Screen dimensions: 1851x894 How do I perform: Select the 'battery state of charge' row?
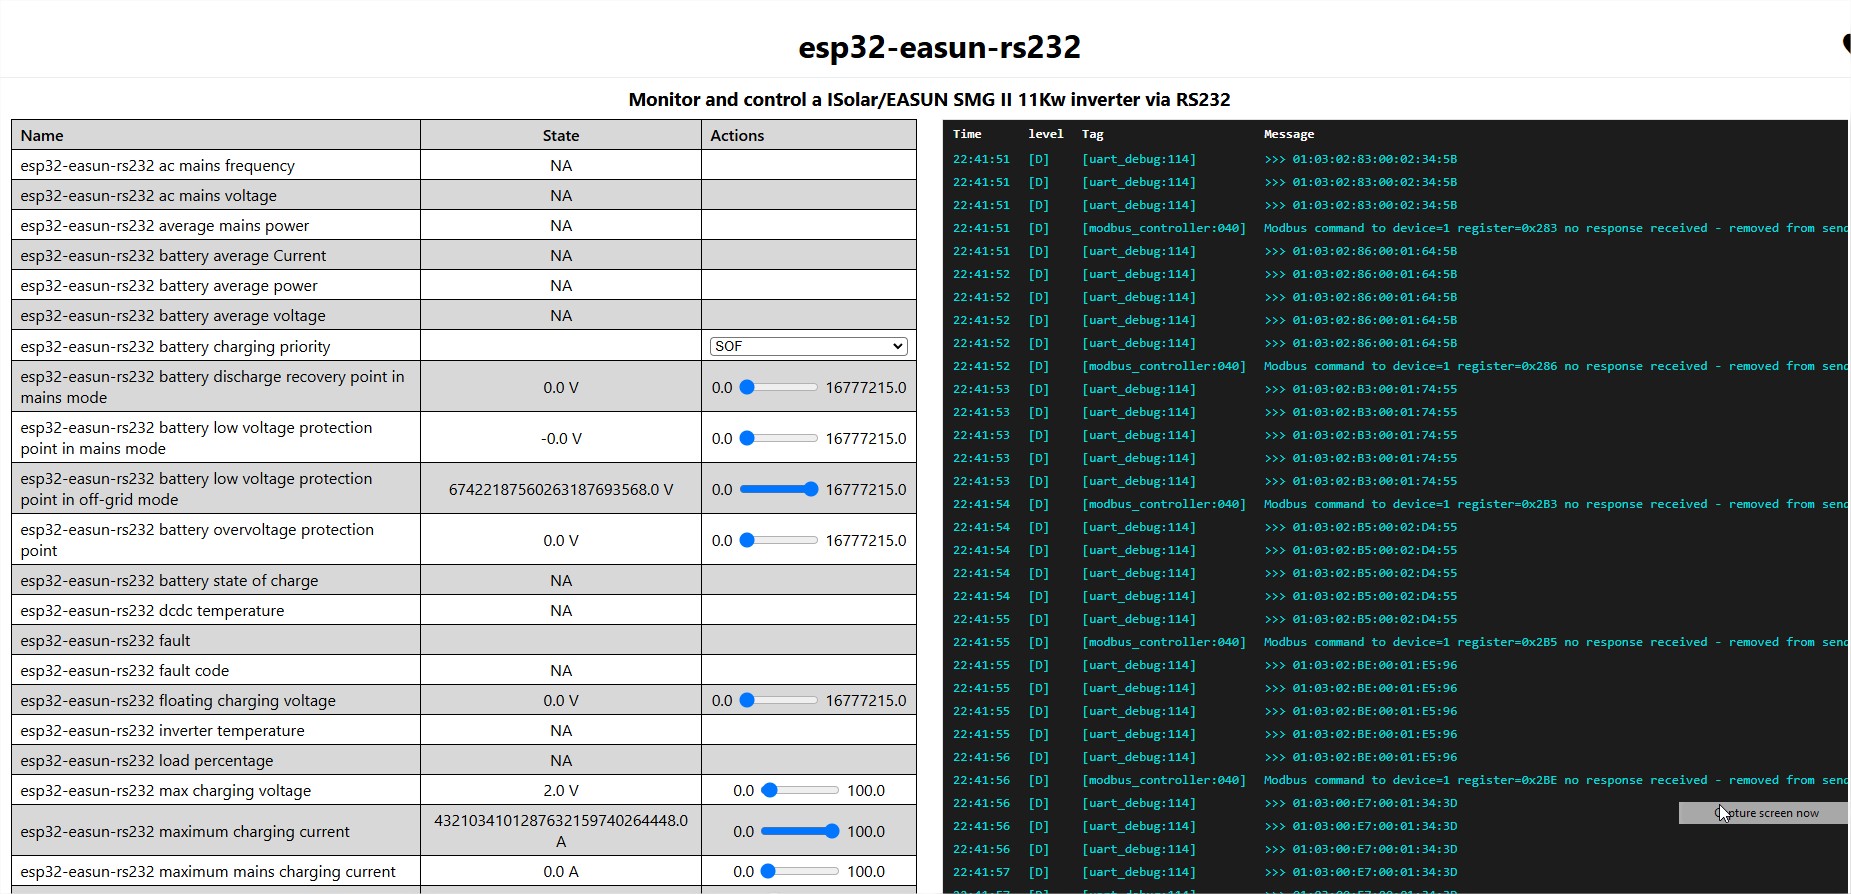click(x=169, y=580)
